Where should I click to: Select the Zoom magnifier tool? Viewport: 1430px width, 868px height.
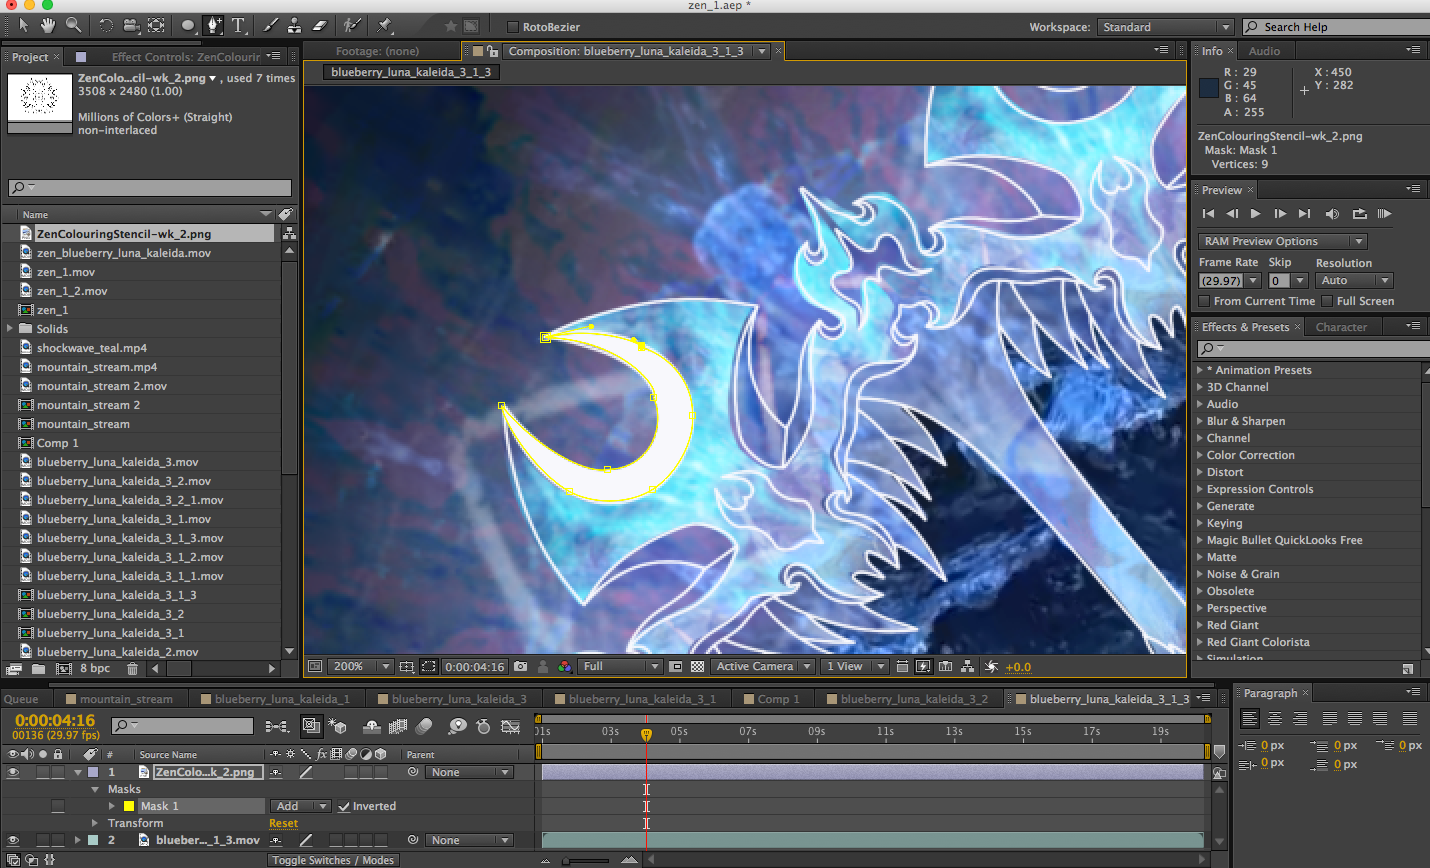pos(73,25)
